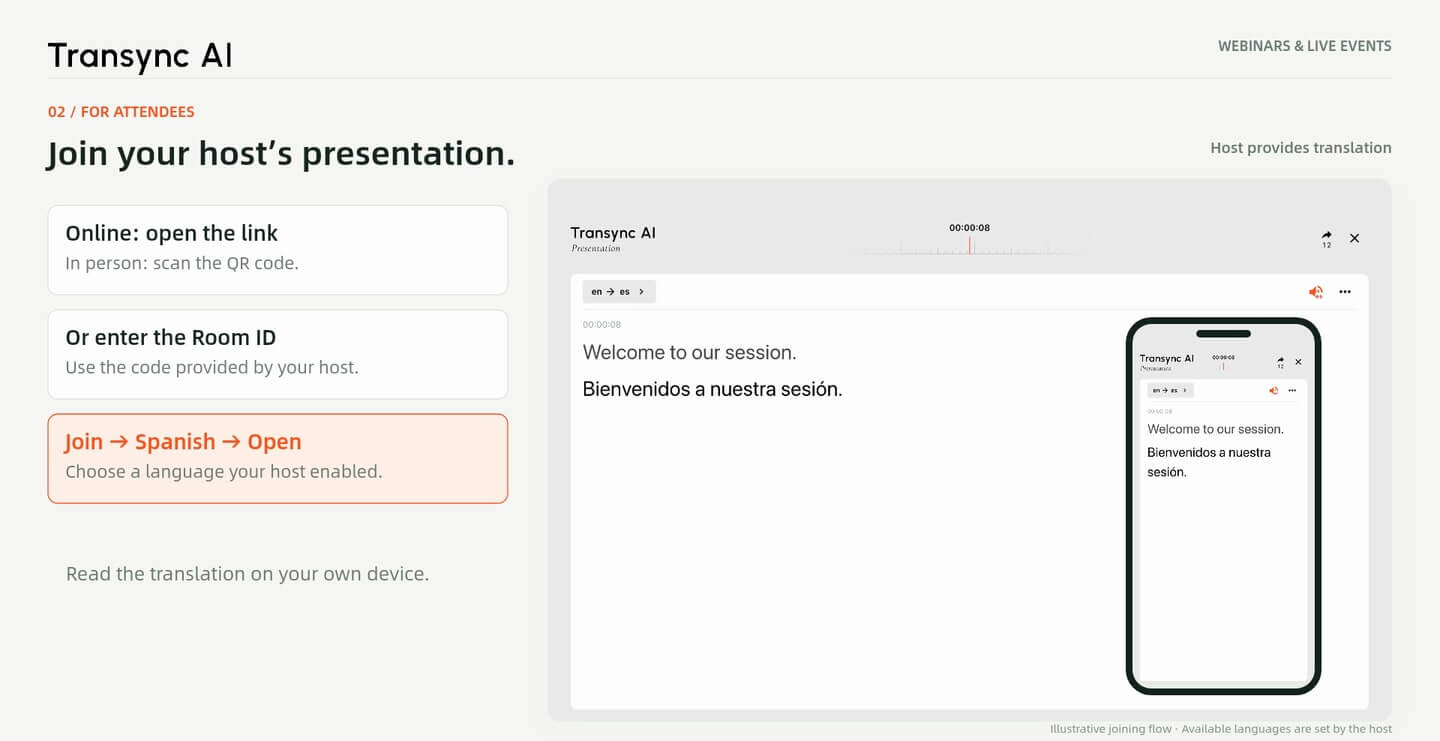Click "Welcome to our session." on the phone screen

click(1215, 429)
